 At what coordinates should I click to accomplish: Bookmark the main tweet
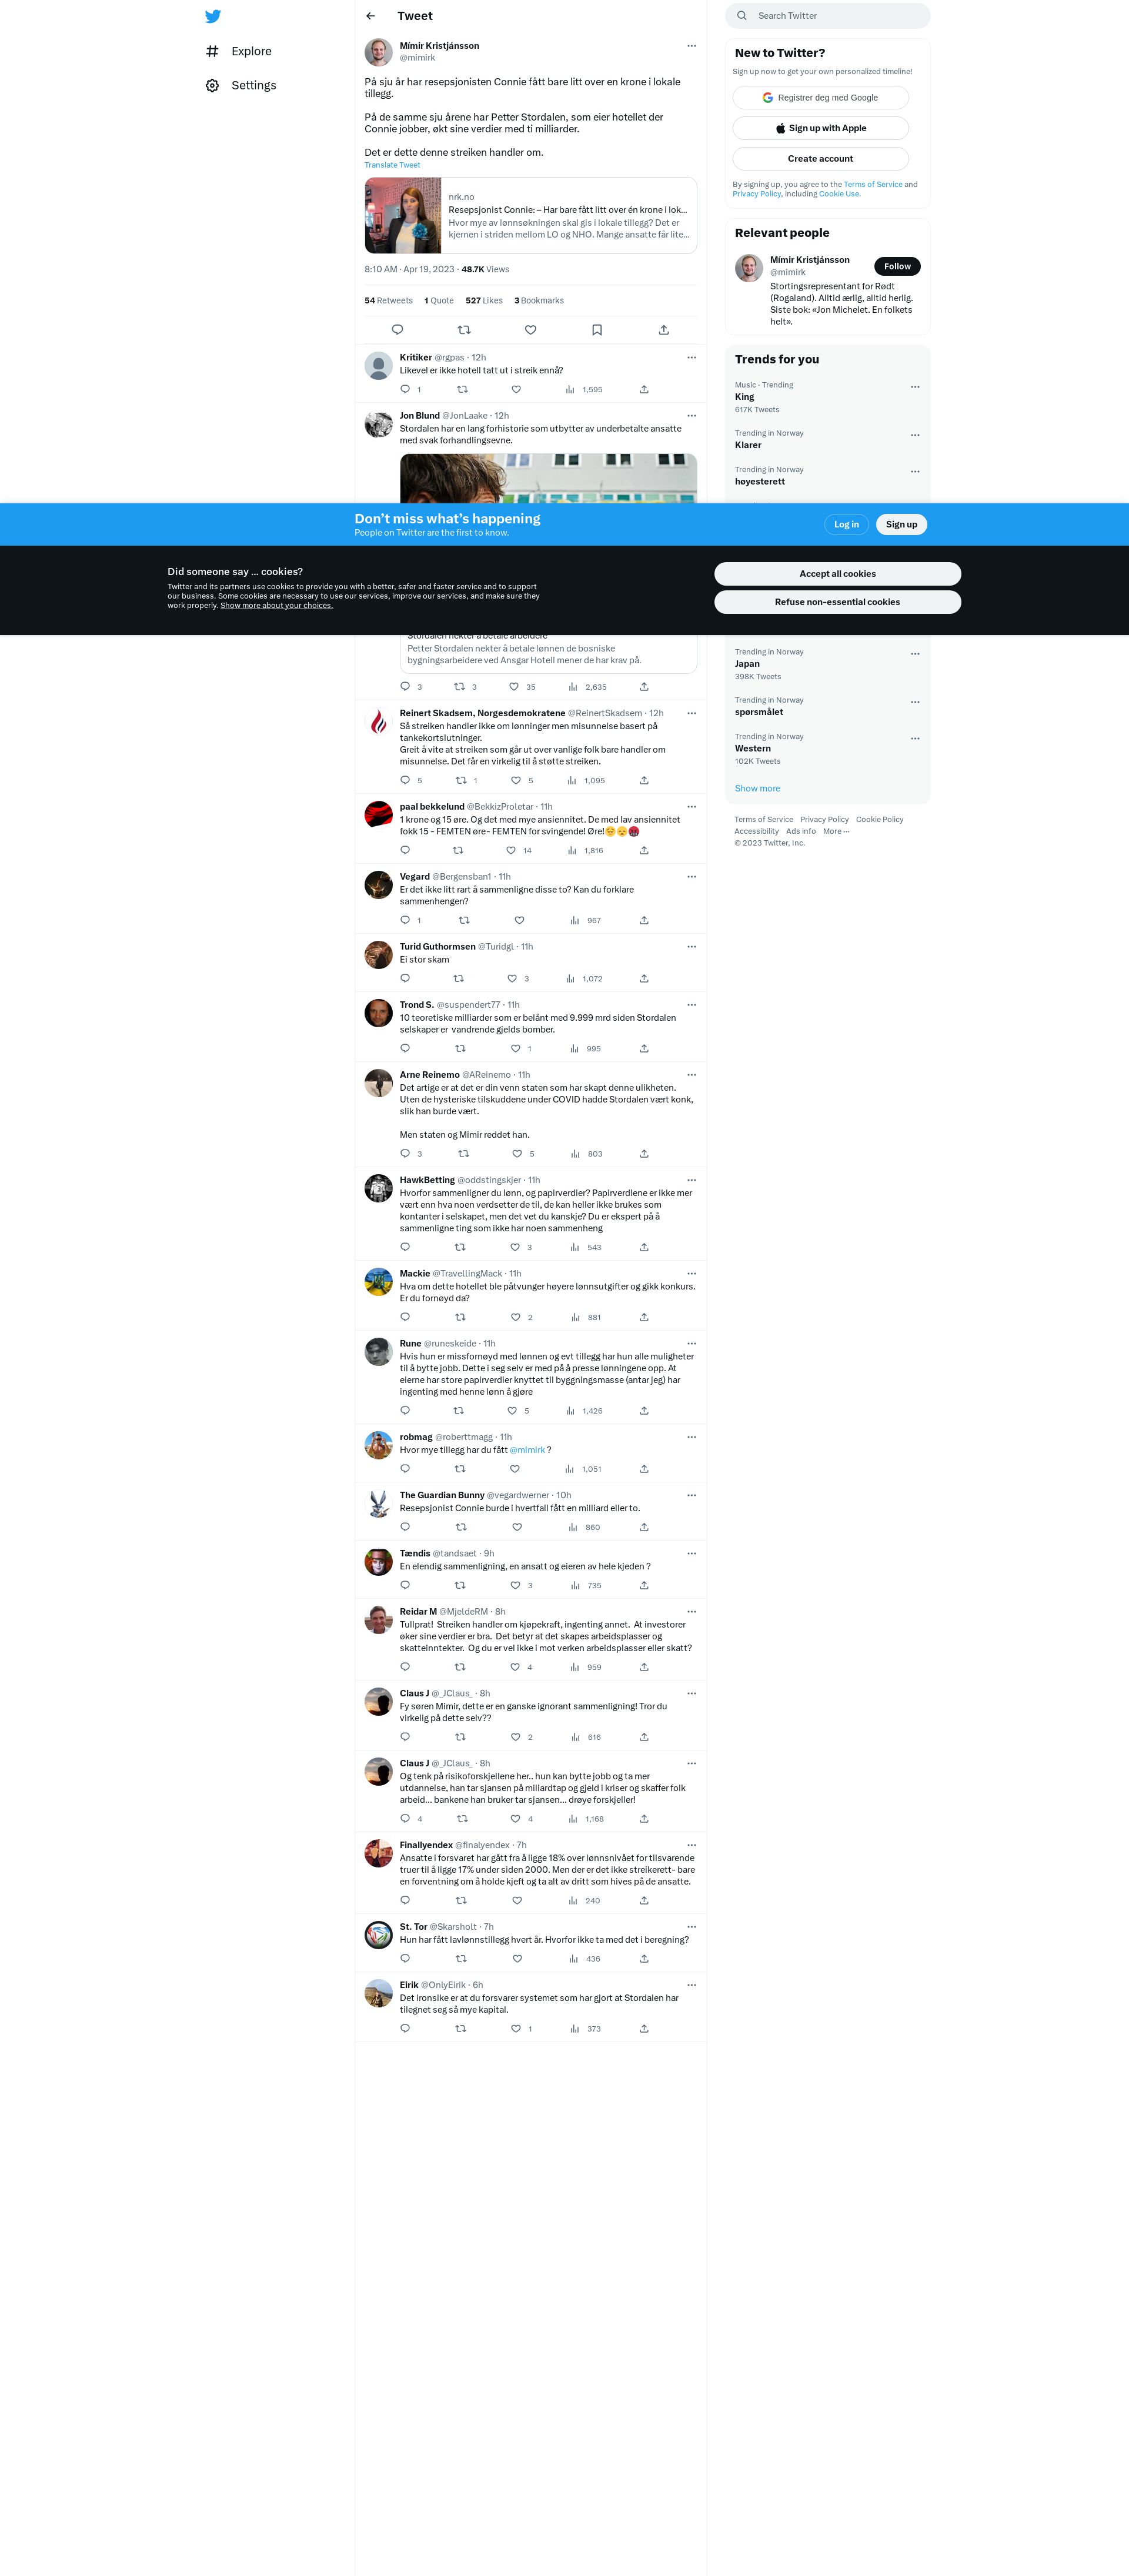(x=597, y=330)
